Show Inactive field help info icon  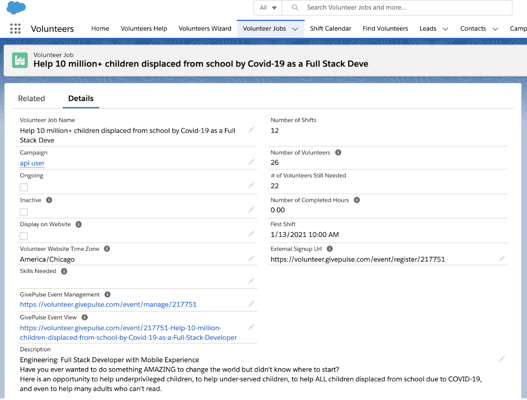(49, 200)
